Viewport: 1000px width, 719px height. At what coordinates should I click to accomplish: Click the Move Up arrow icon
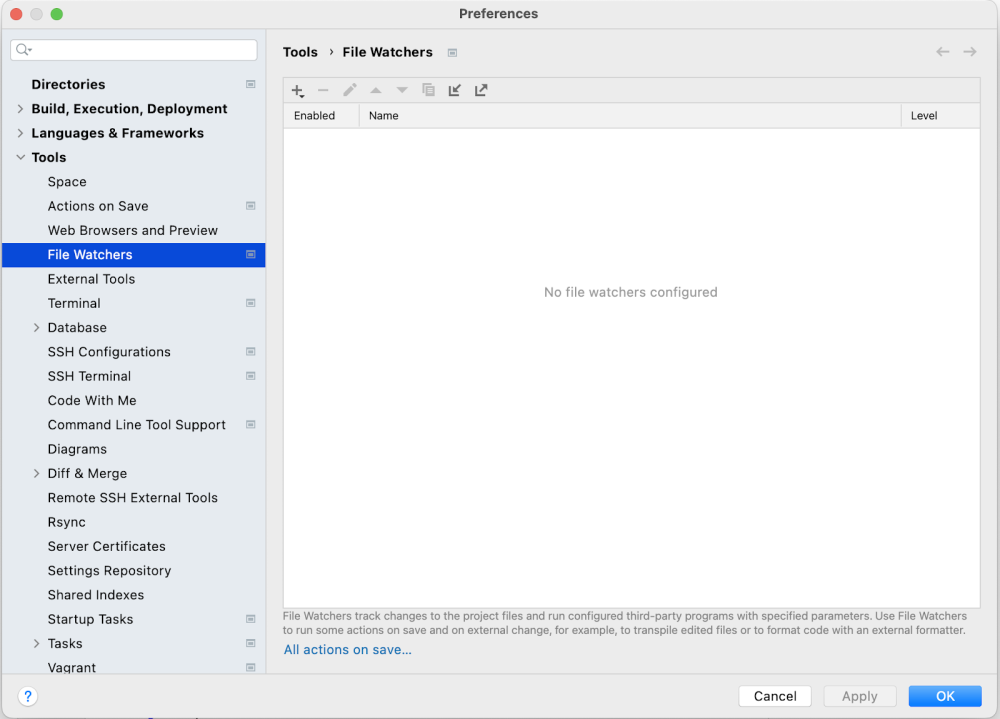[375, 90]
